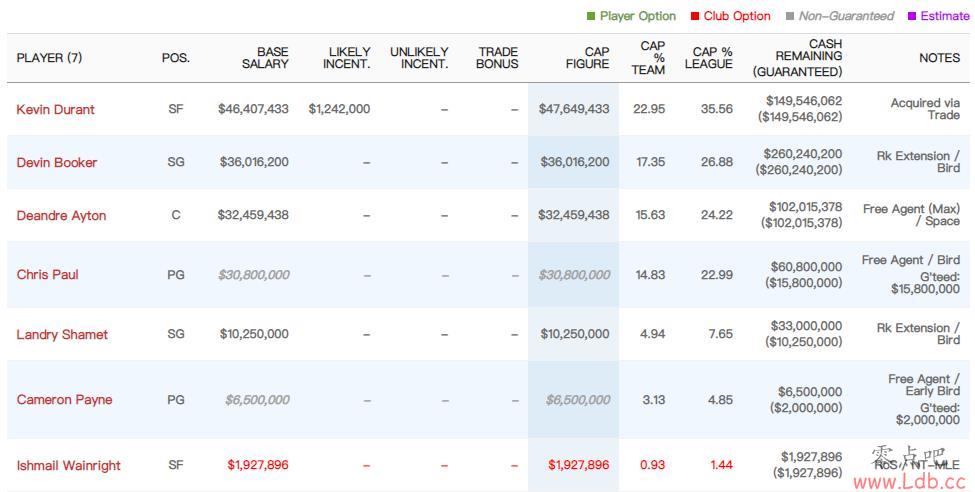Click Shamet's cash remaining $33,000,000
The width and height of the screenshot is (975, 492).
(806, 326)
